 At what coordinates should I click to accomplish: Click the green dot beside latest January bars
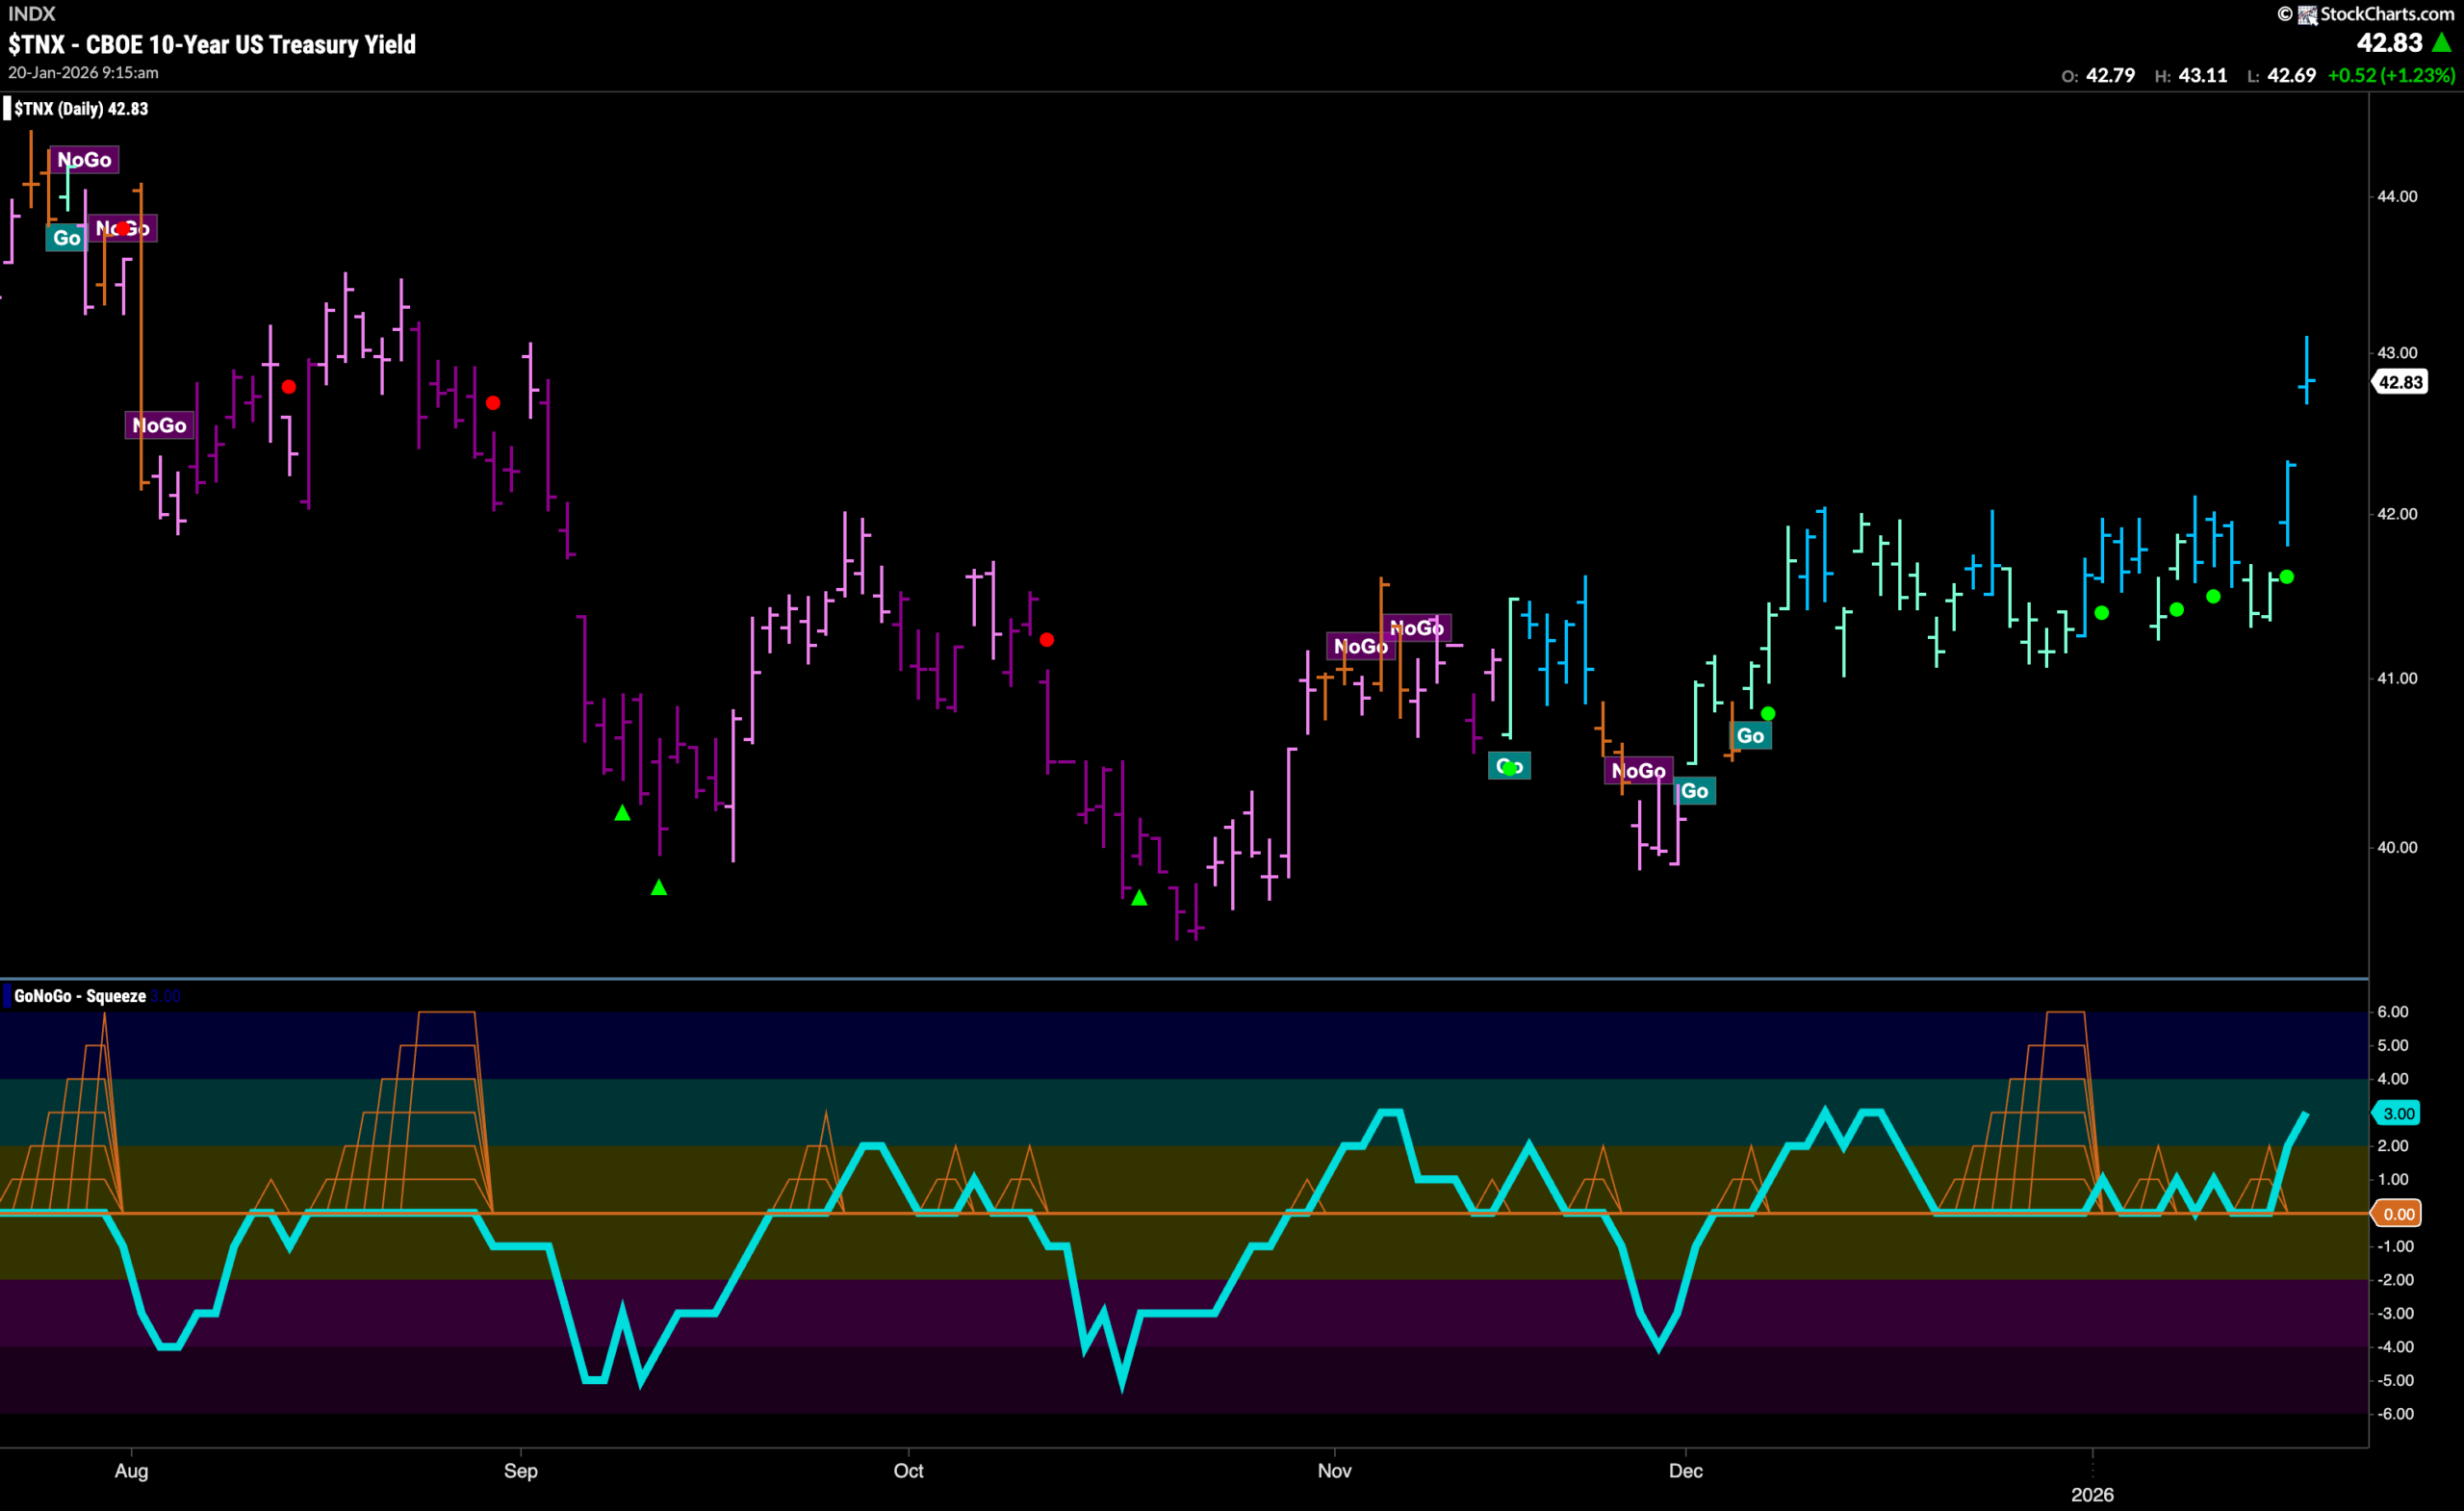[x=2286, y=577]
